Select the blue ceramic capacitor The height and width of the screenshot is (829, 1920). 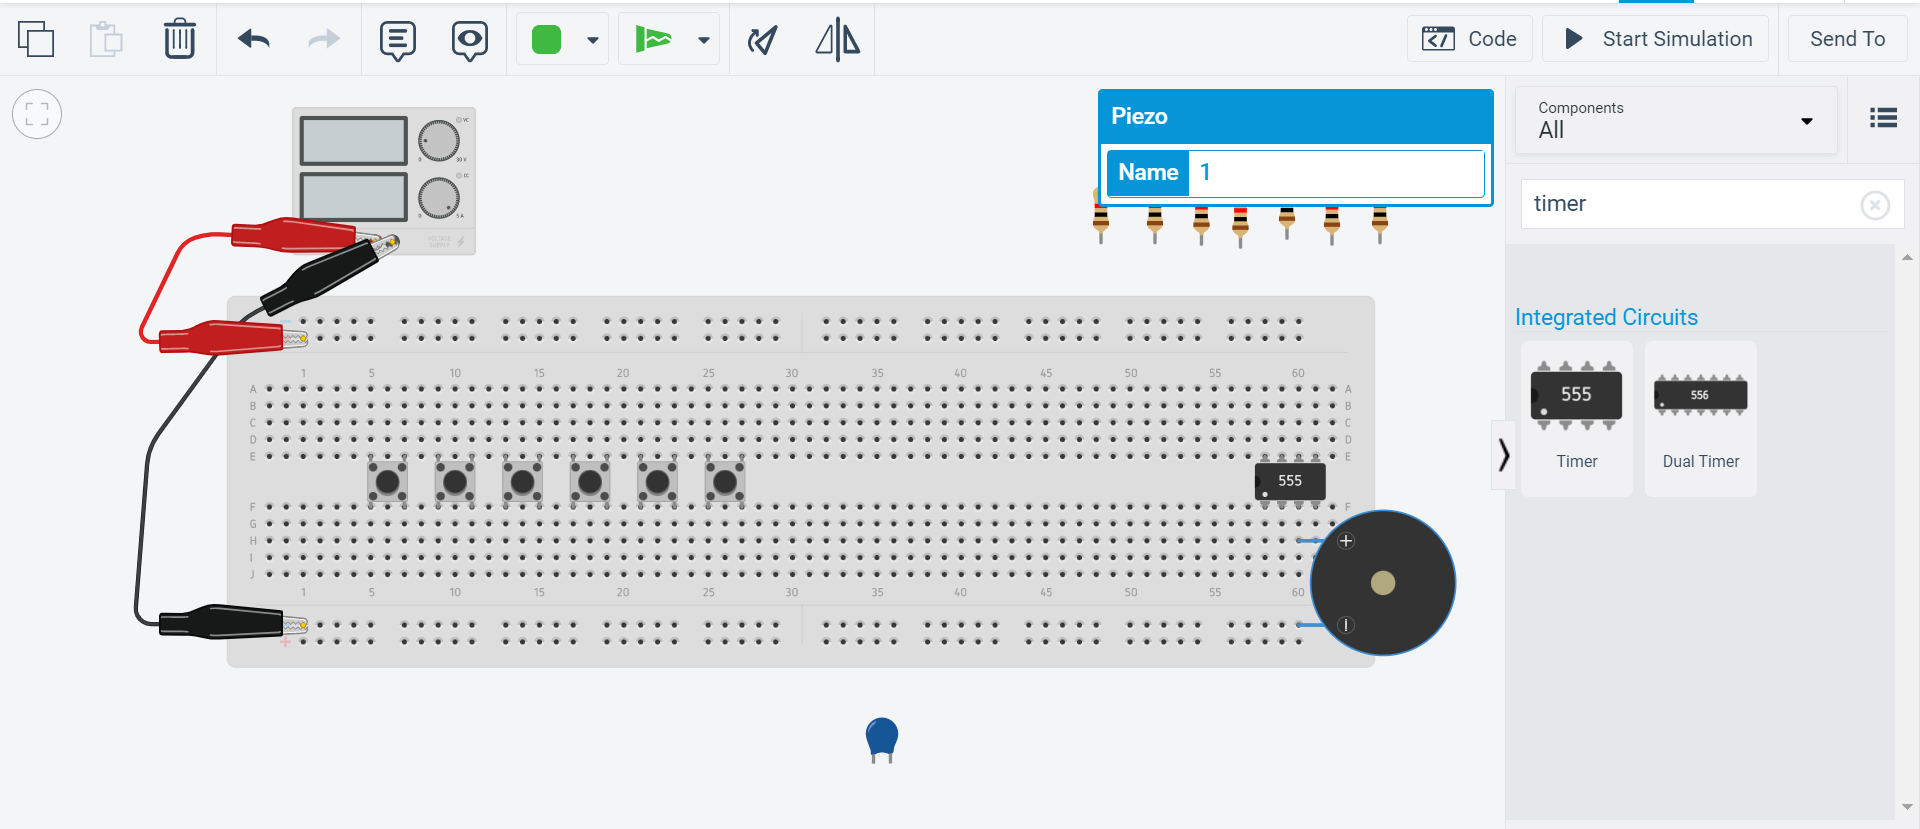point(882,738)
